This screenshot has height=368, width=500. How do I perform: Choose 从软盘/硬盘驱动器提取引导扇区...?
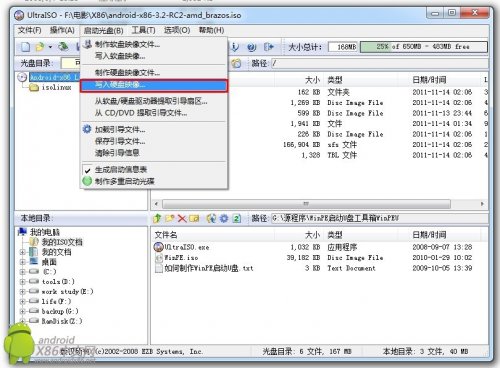tap(154, 101)
